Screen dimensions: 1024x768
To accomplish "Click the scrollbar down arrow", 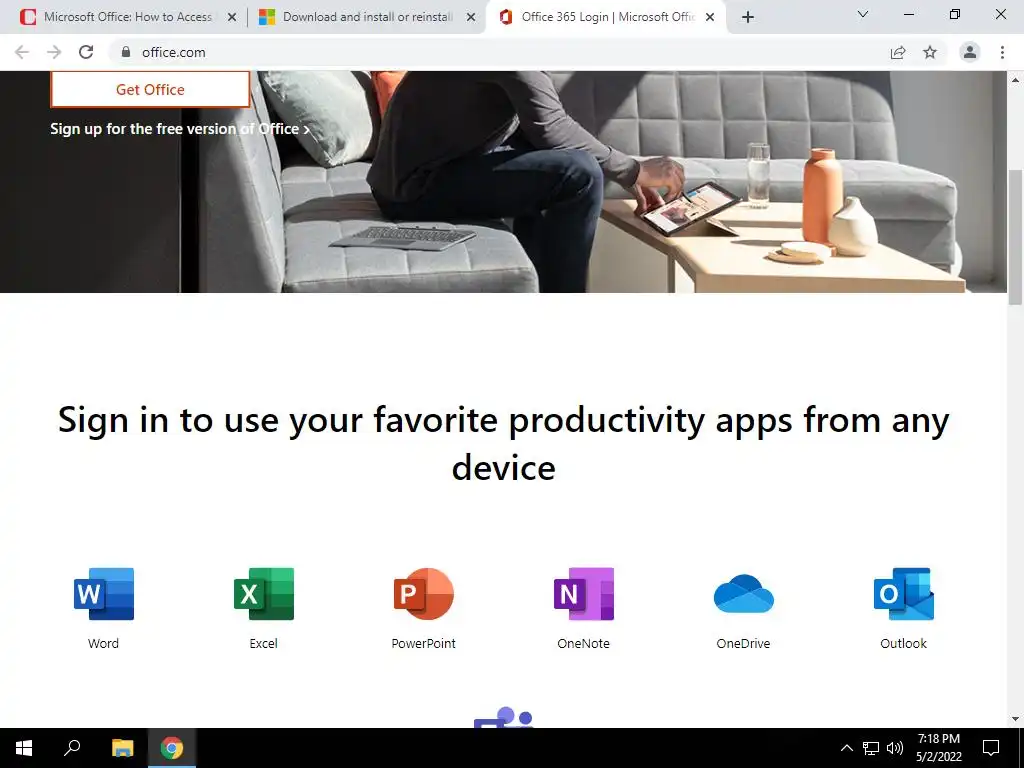I will pos(1016,719).
